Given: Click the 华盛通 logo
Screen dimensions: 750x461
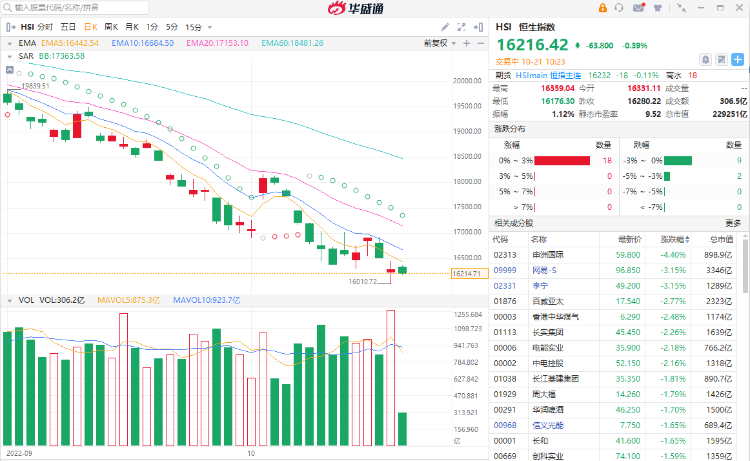Looking at the screenshot, I should 355,8.
